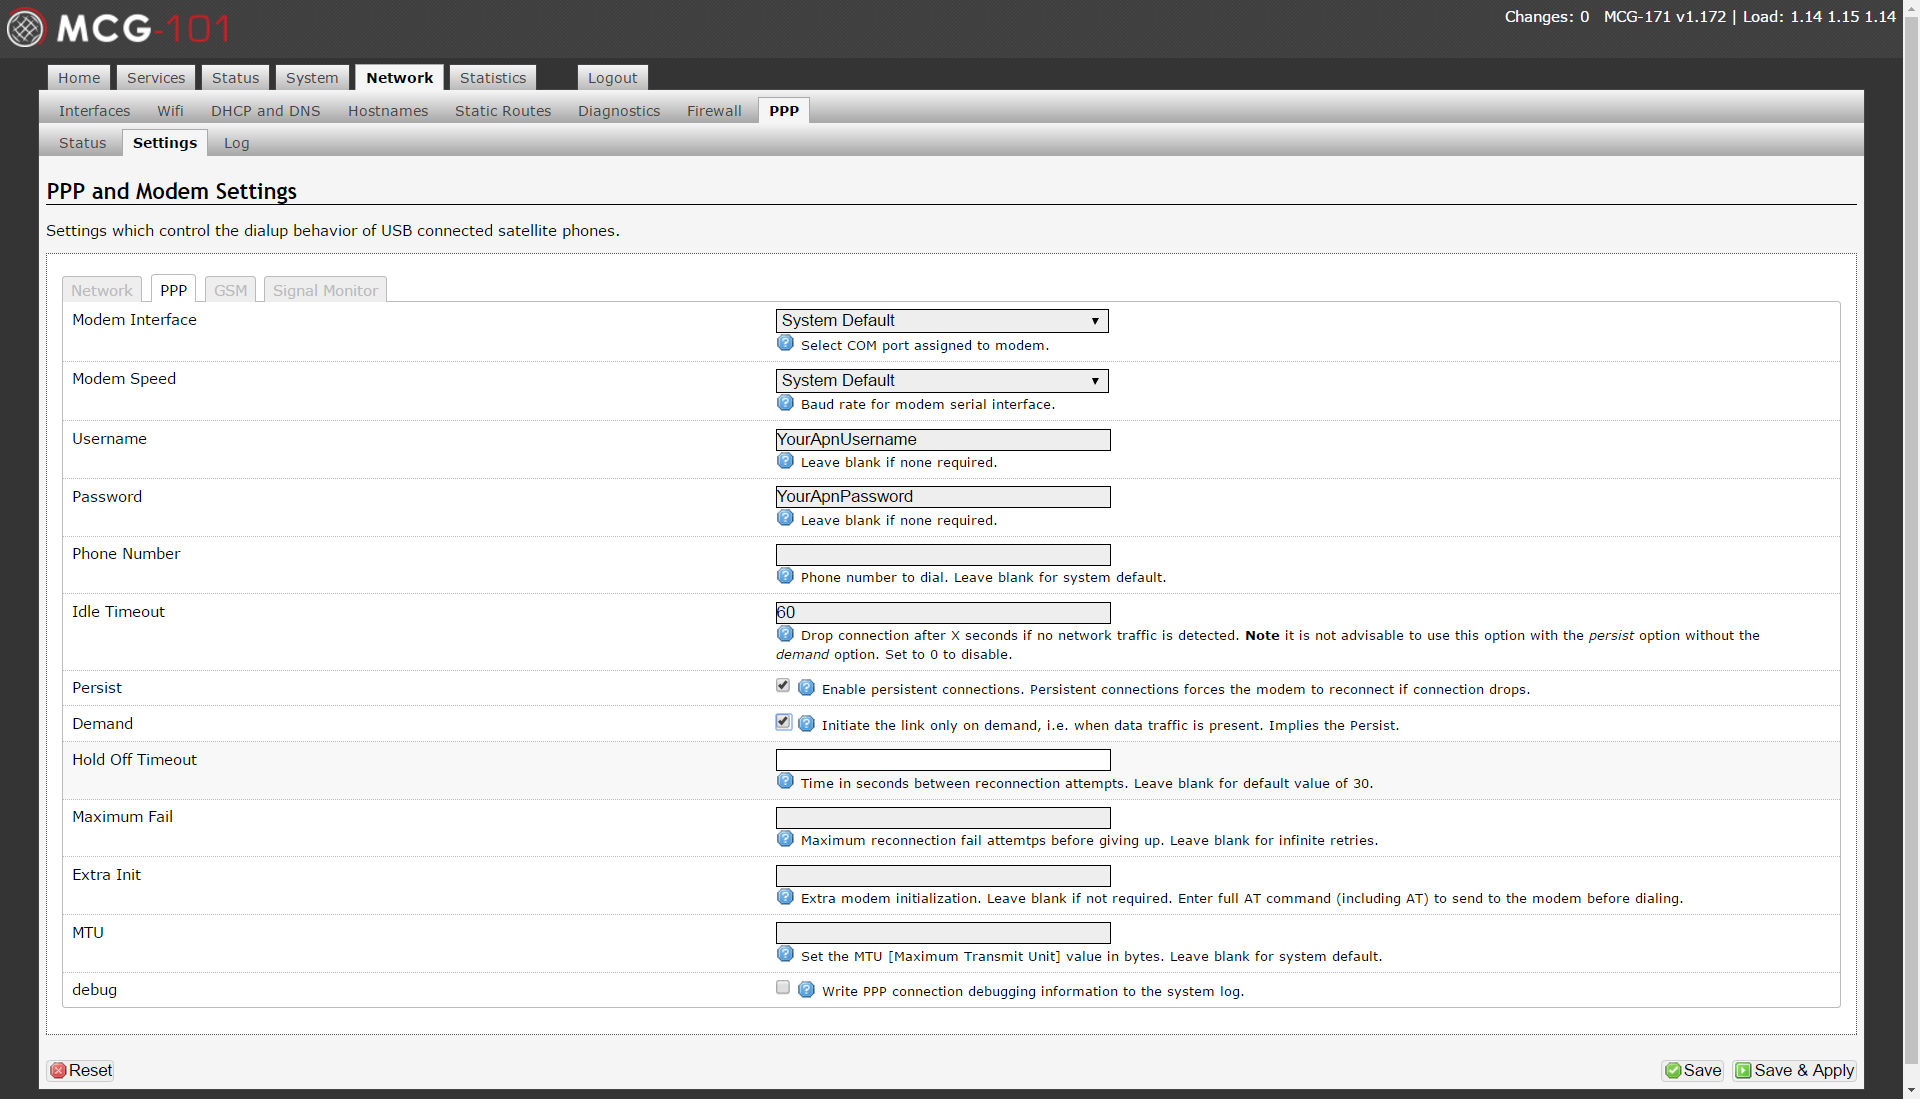Go to Interfaces submenu
1920x1099 pixels.
pos(94,111)
